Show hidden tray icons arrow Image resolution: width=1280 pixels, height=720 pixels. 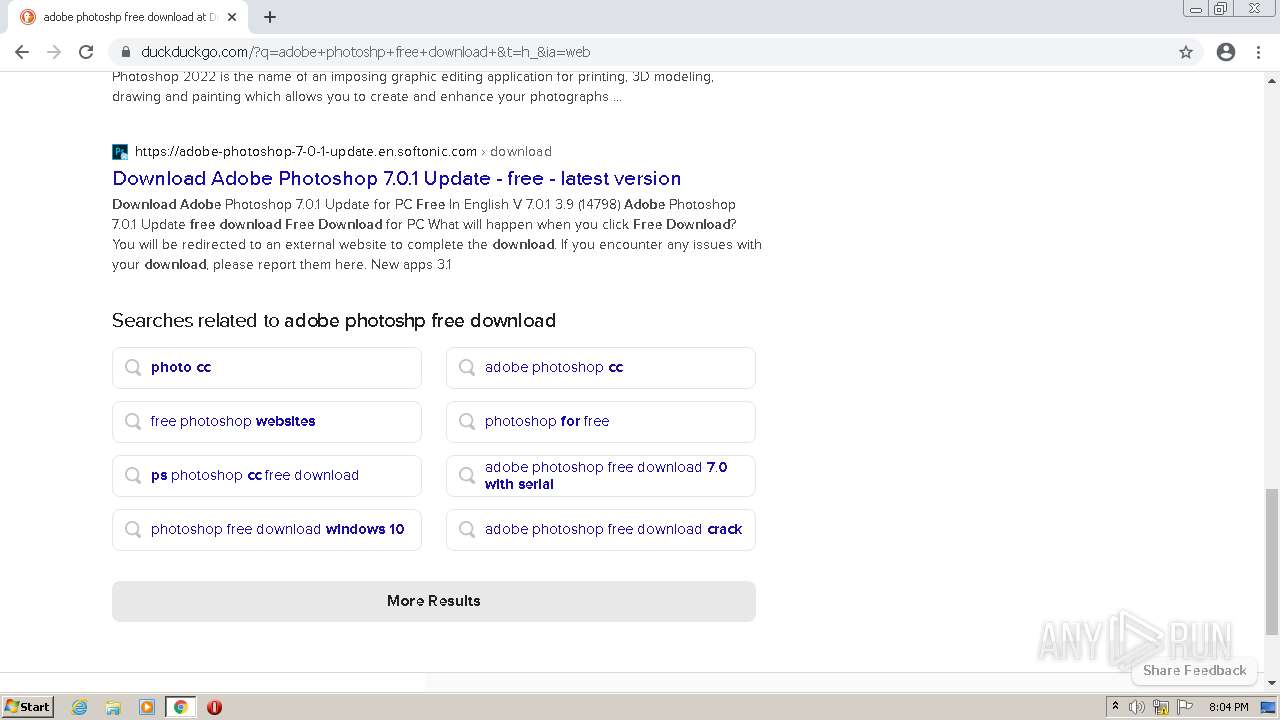click(x=1115, y=707)
